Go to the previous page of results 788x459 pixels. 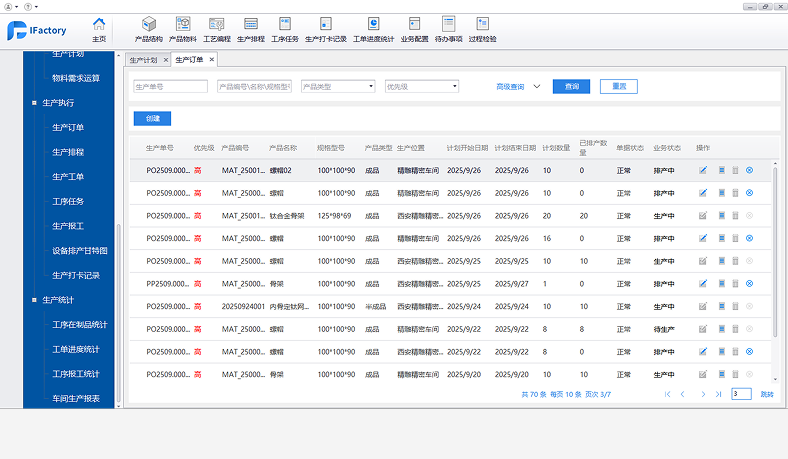(682, 394)
